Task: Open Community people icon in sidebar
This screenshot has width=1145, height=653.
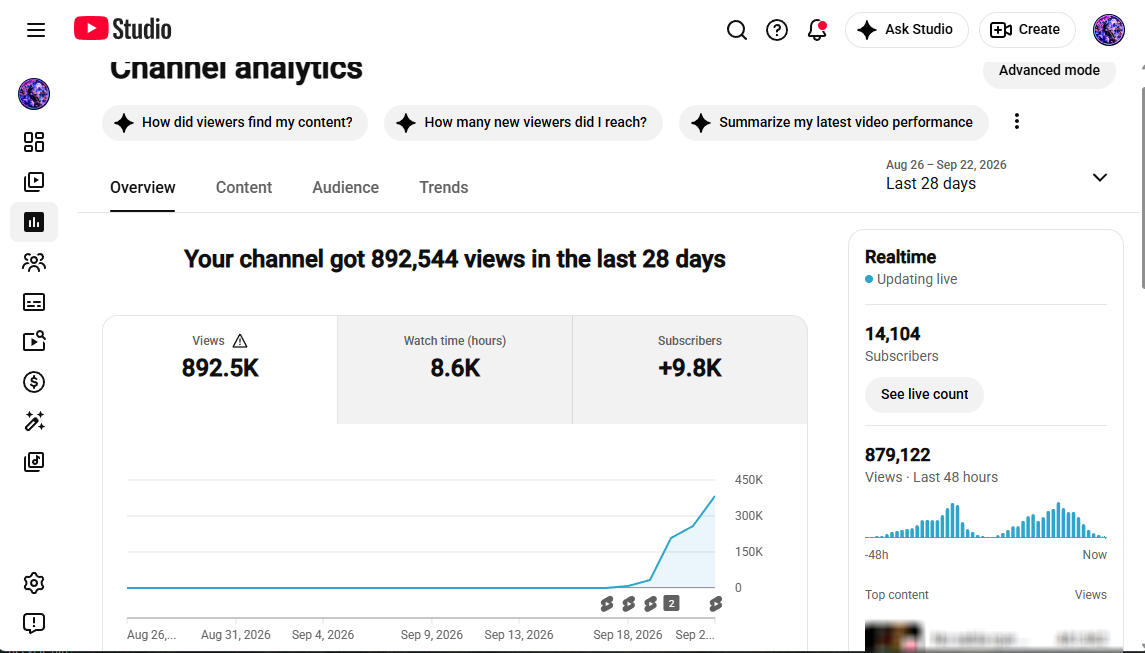Action: pos(34,262)
